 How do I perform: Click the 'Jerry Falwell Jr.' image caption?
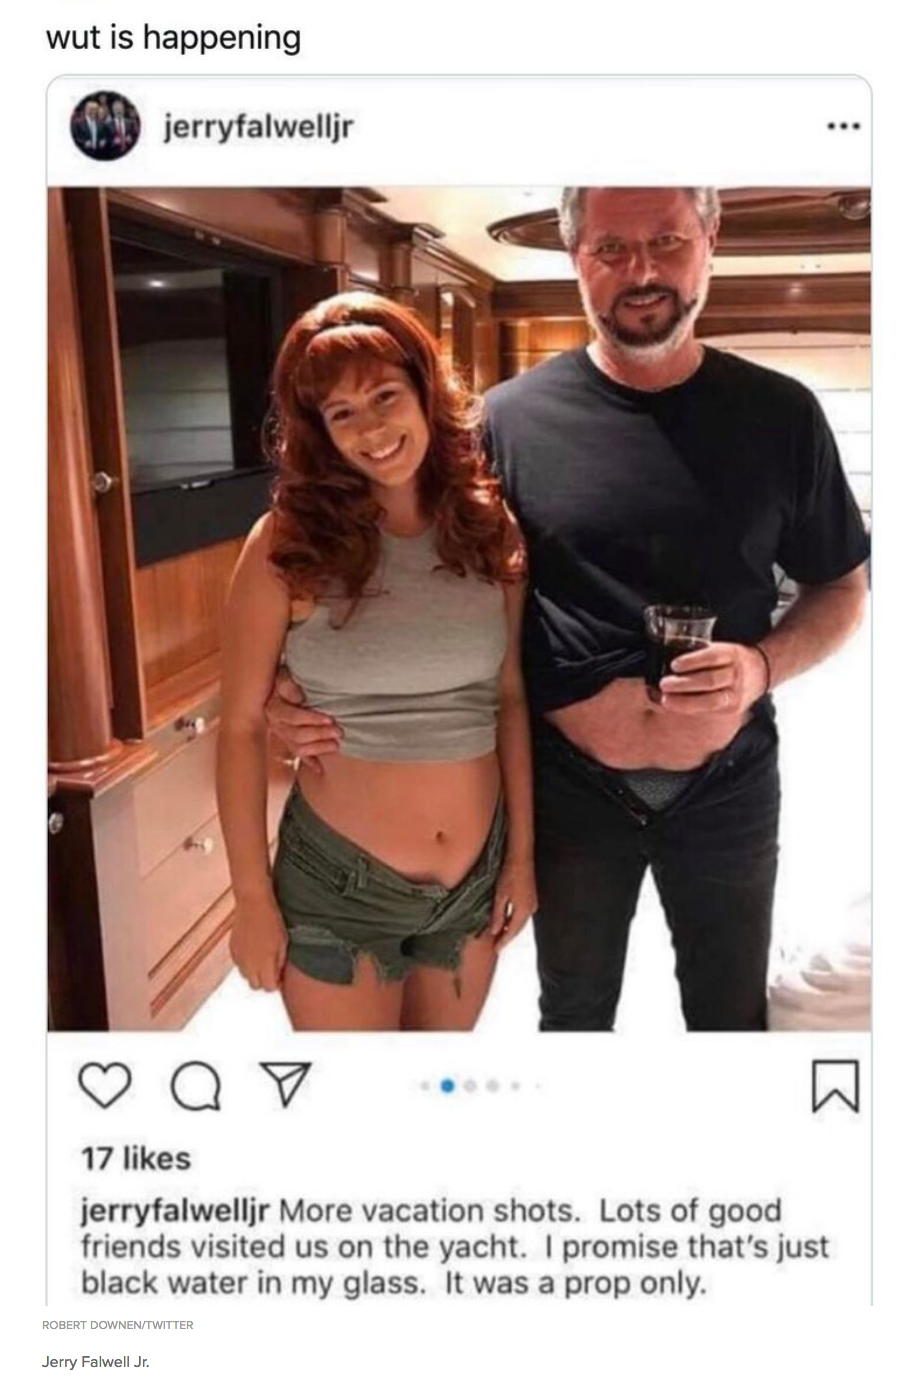pos(96,1361)
